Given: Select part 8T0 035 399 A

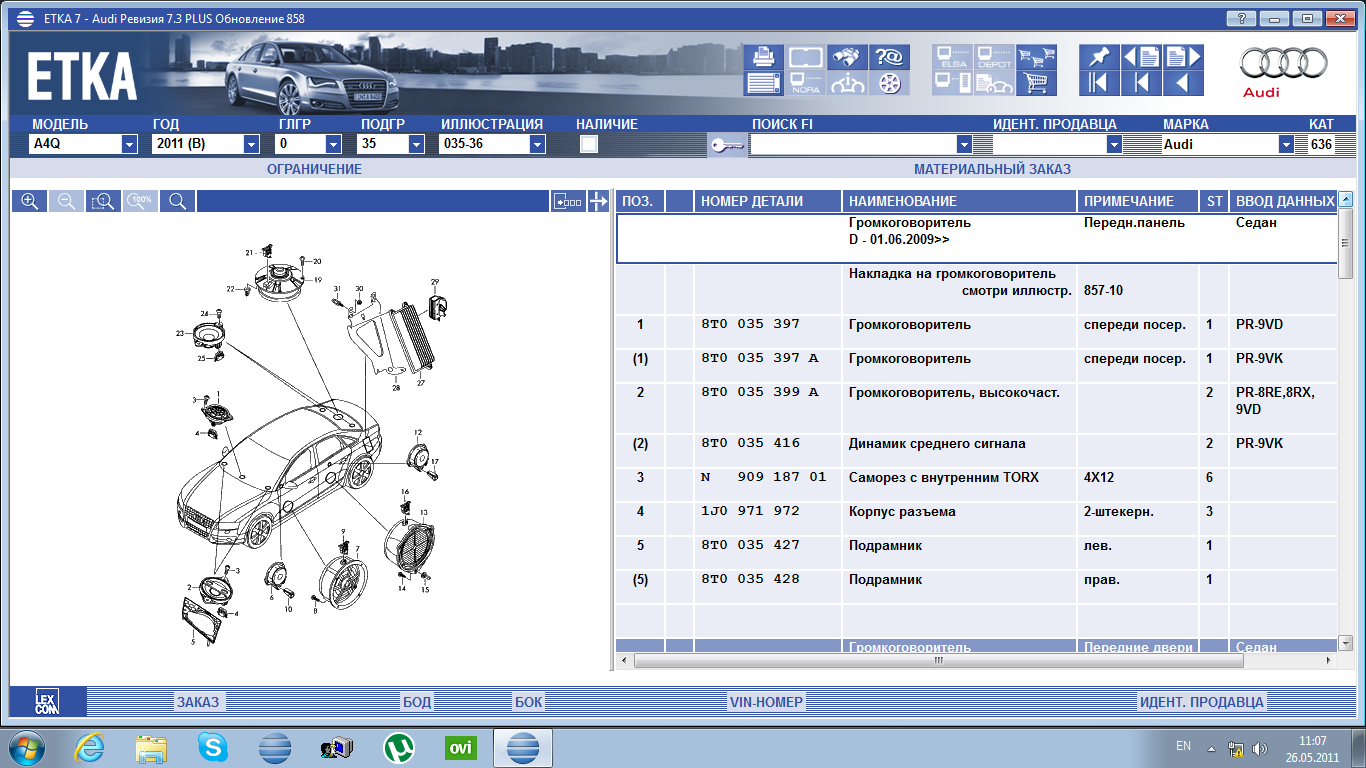Looking at the screenshot, I should tap(760, 392).
